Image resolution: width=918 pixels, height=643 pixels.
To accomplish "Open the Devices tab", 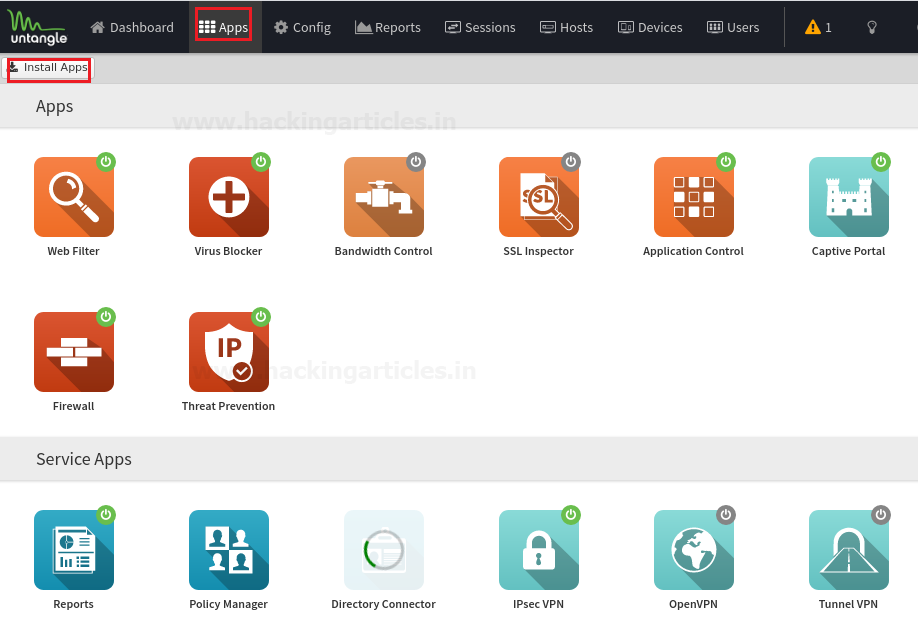I will (x=650, y=27).
